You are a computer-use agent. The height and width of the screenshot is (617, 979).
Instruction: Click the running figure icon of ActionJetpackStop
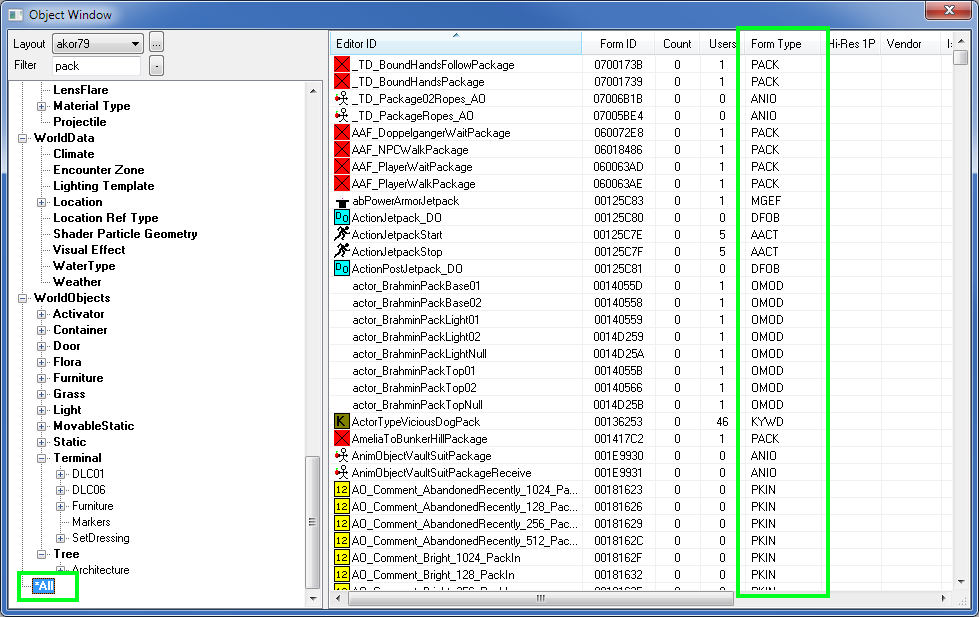coord(342,251)
